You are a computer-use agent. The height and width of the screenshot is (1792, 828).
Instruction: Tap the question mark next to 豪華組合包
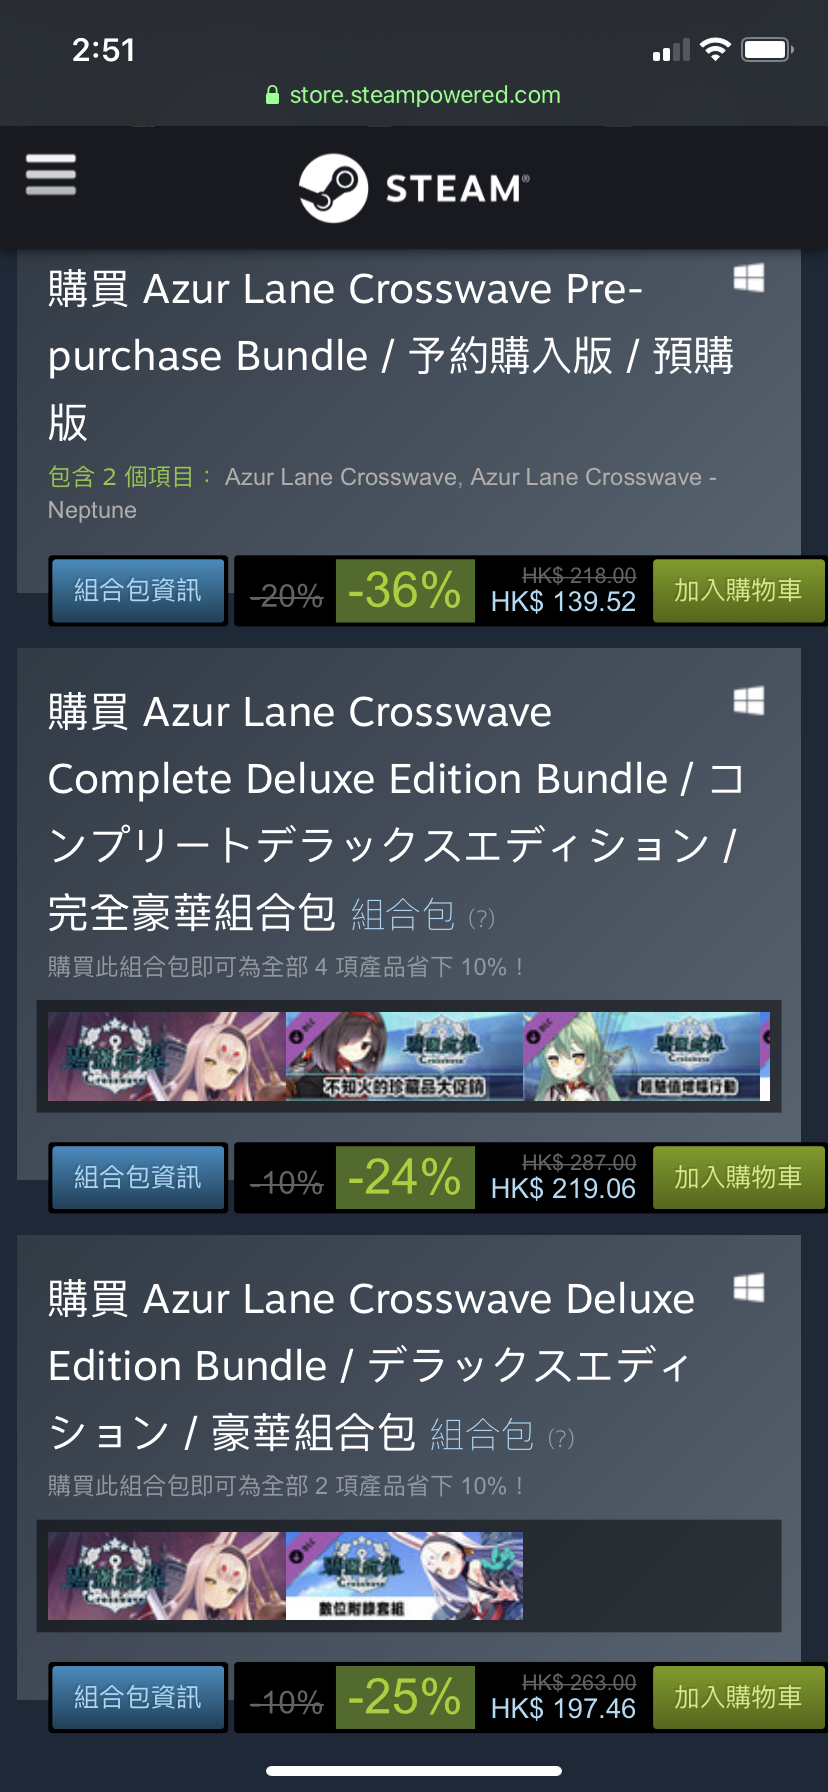[561, 1438]
